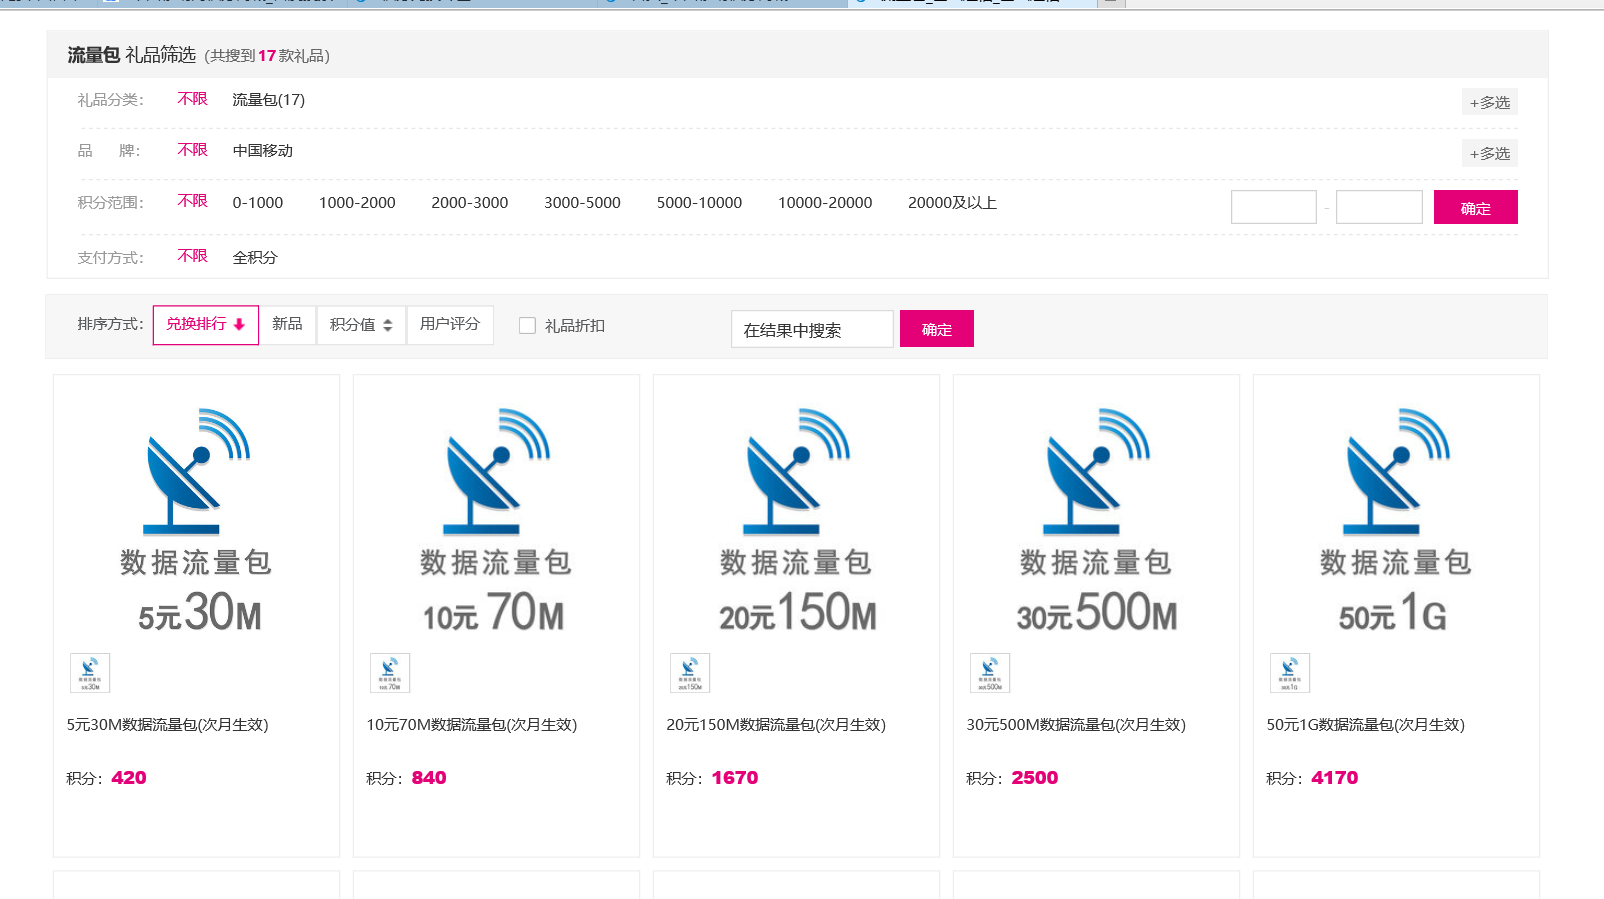Screen dimensions: 1604x899
Task: Focus the maximum points input box
Action: [1379, 207]
